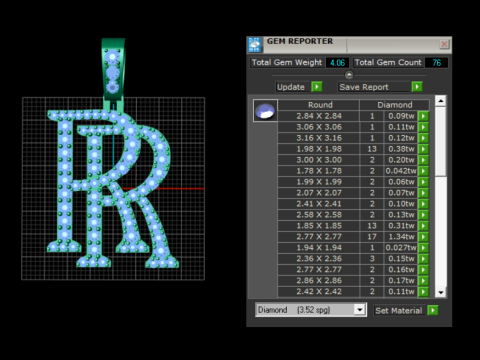480x360 pixels.
Task: Select the 2.86 X 2.86 size cell
Action: pyautogui.click(x=319, y=281)
